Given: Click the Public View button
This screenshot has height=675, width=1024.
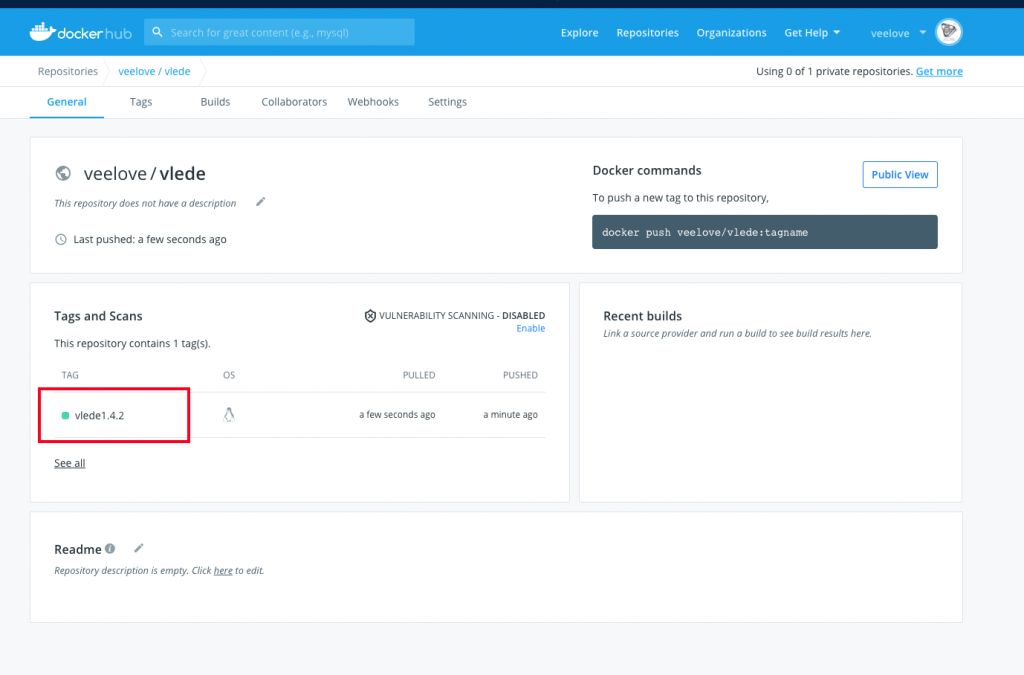Looking at the screenshot, I should pyautogui.click(x=900, y=174).
